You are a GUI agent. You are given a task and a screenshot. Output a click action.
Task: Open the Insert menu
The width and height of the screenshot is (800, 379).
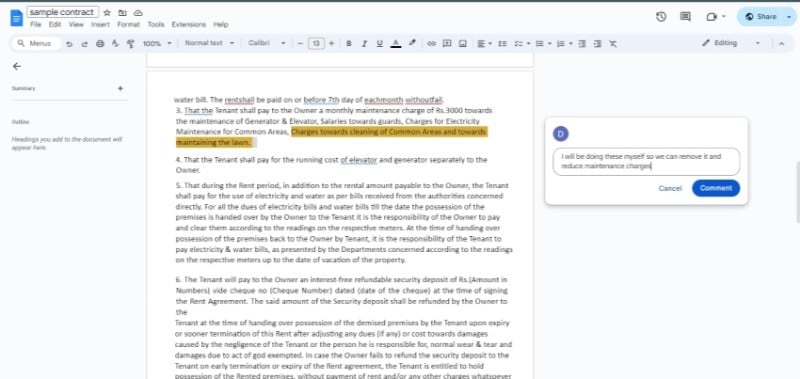101,24
